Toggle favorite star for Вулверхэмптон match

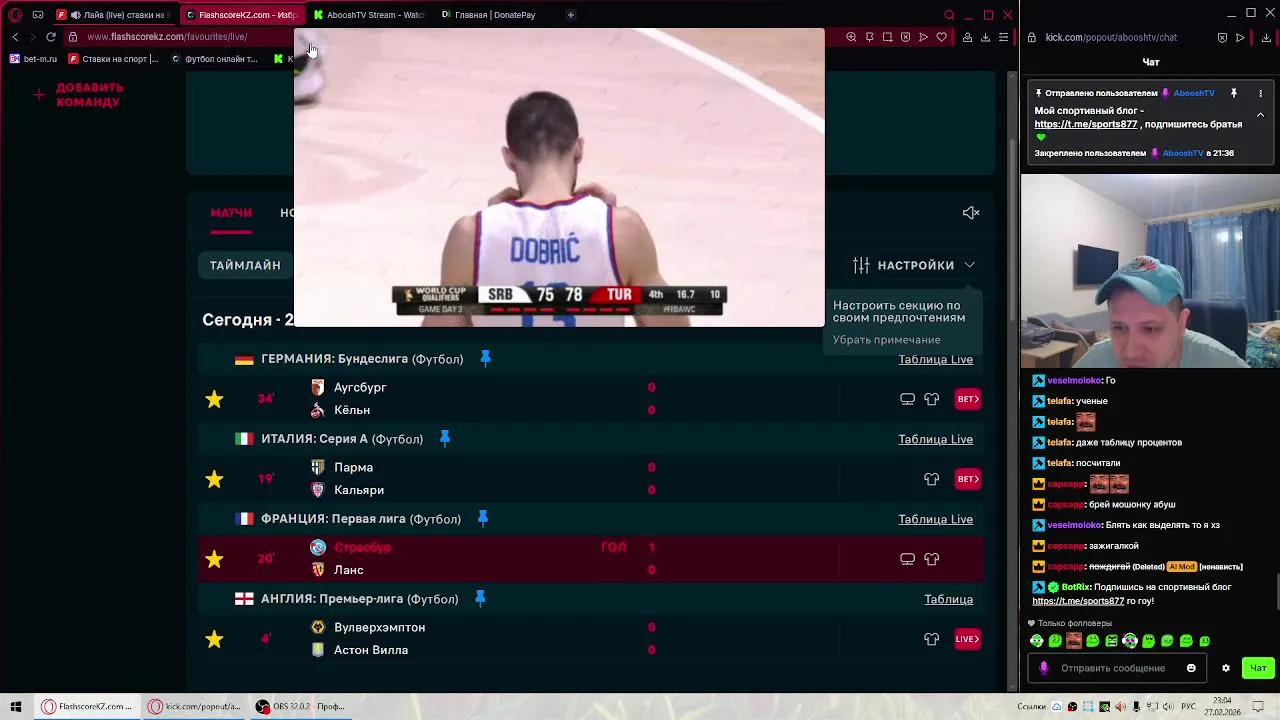click(x=214, y=639)
